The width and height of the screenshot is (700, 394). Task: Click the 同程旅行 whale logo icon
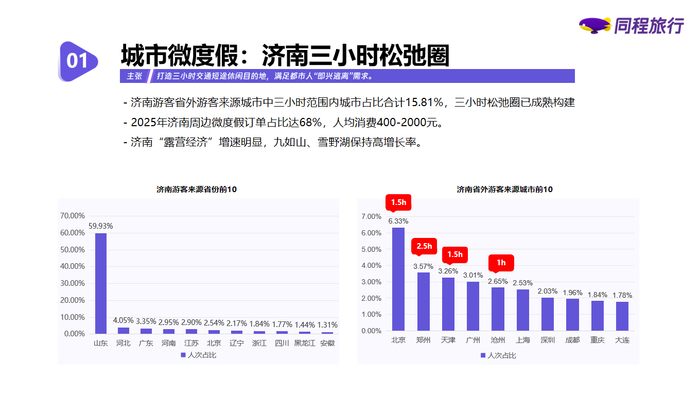[x=595, y=25]
